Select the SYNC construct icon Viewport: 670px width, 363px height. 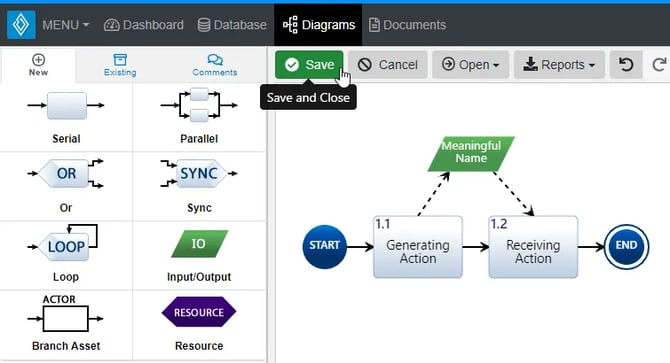click(199, 173)
